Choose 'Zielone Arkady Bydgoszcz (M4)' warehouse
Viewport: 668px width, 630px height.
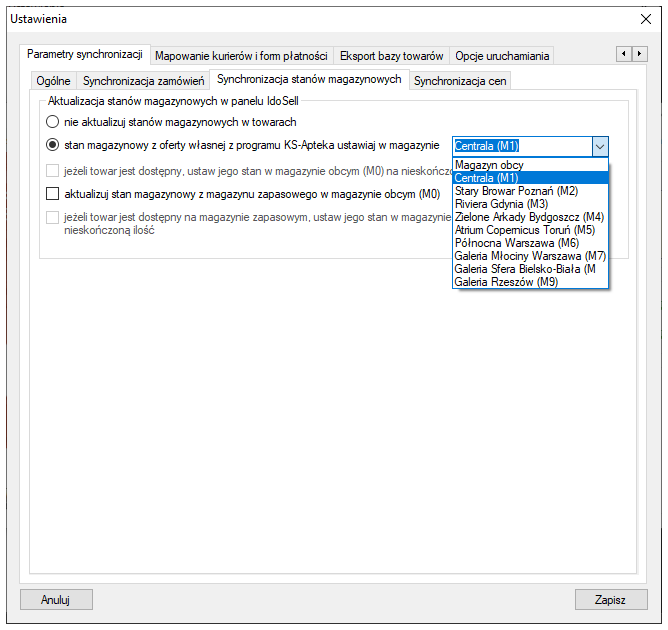point(530,216)
